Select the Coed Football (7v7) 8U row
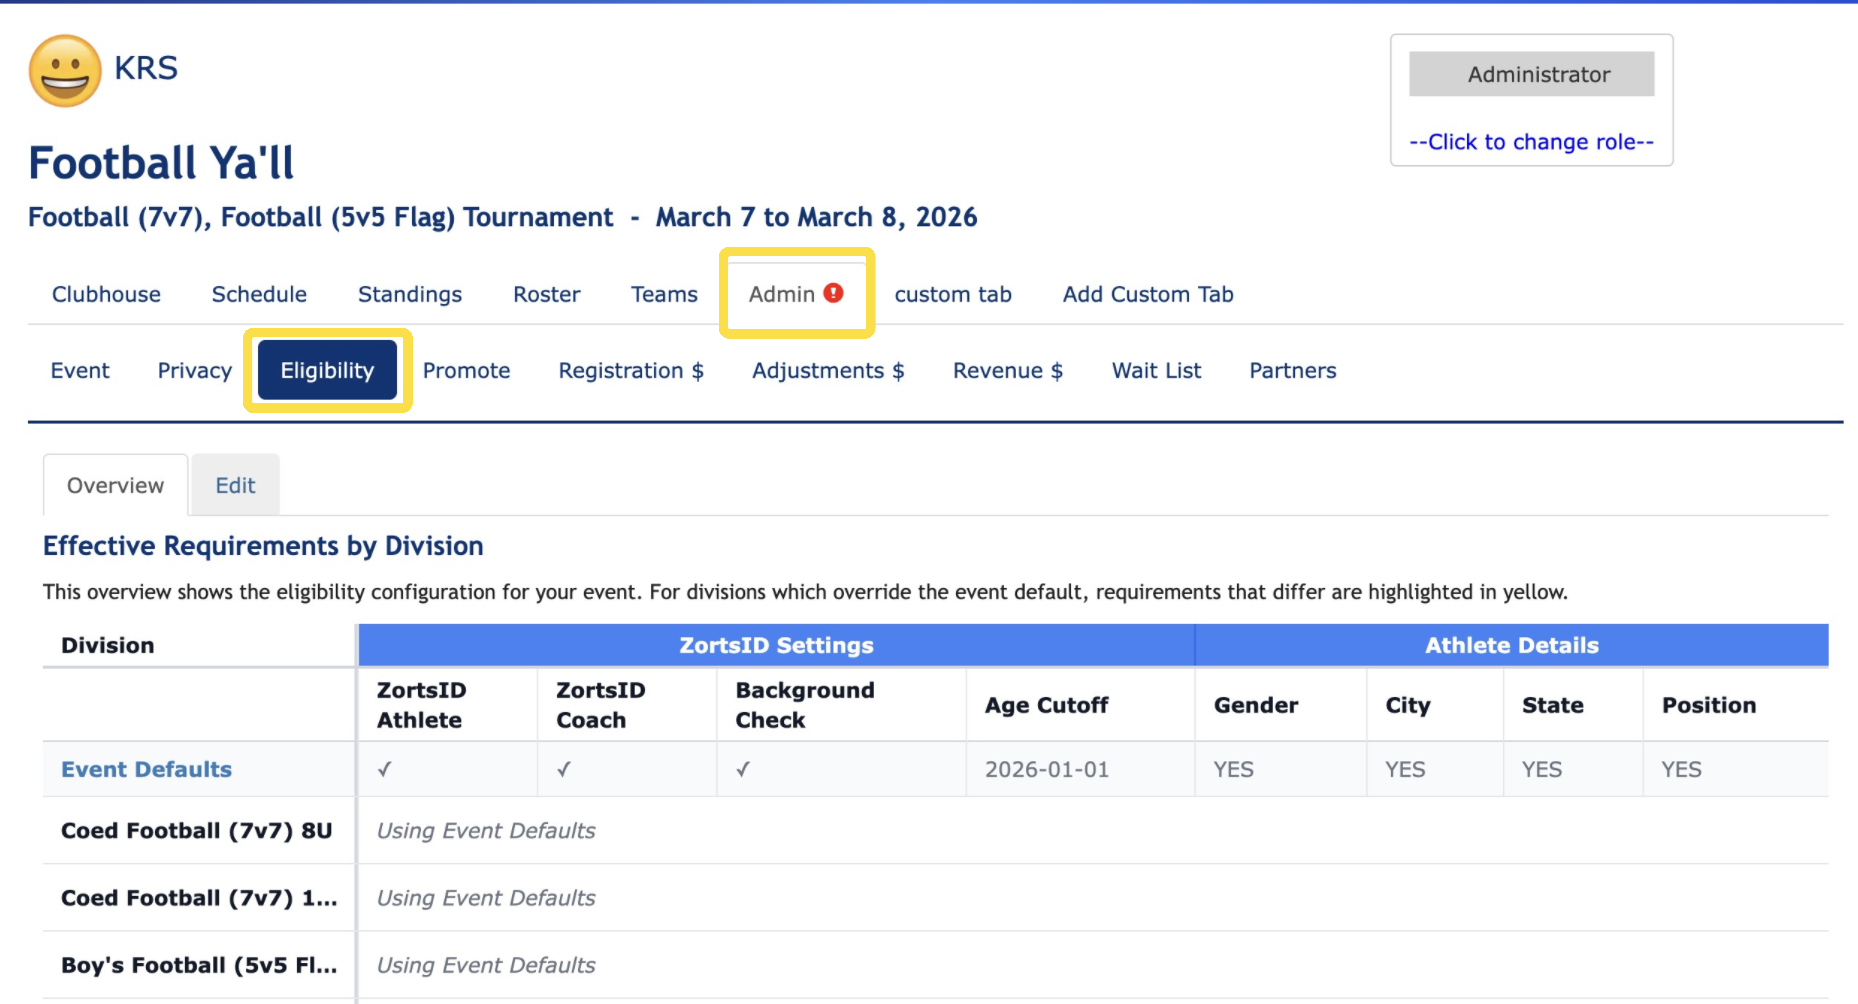Screen dimensions: 1858x1004 click(x=196, y=831)
